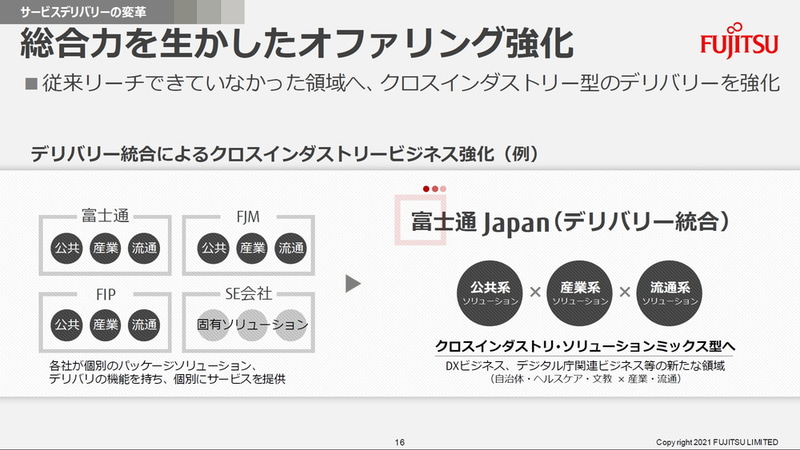Click the page number 16

point(399,442)
